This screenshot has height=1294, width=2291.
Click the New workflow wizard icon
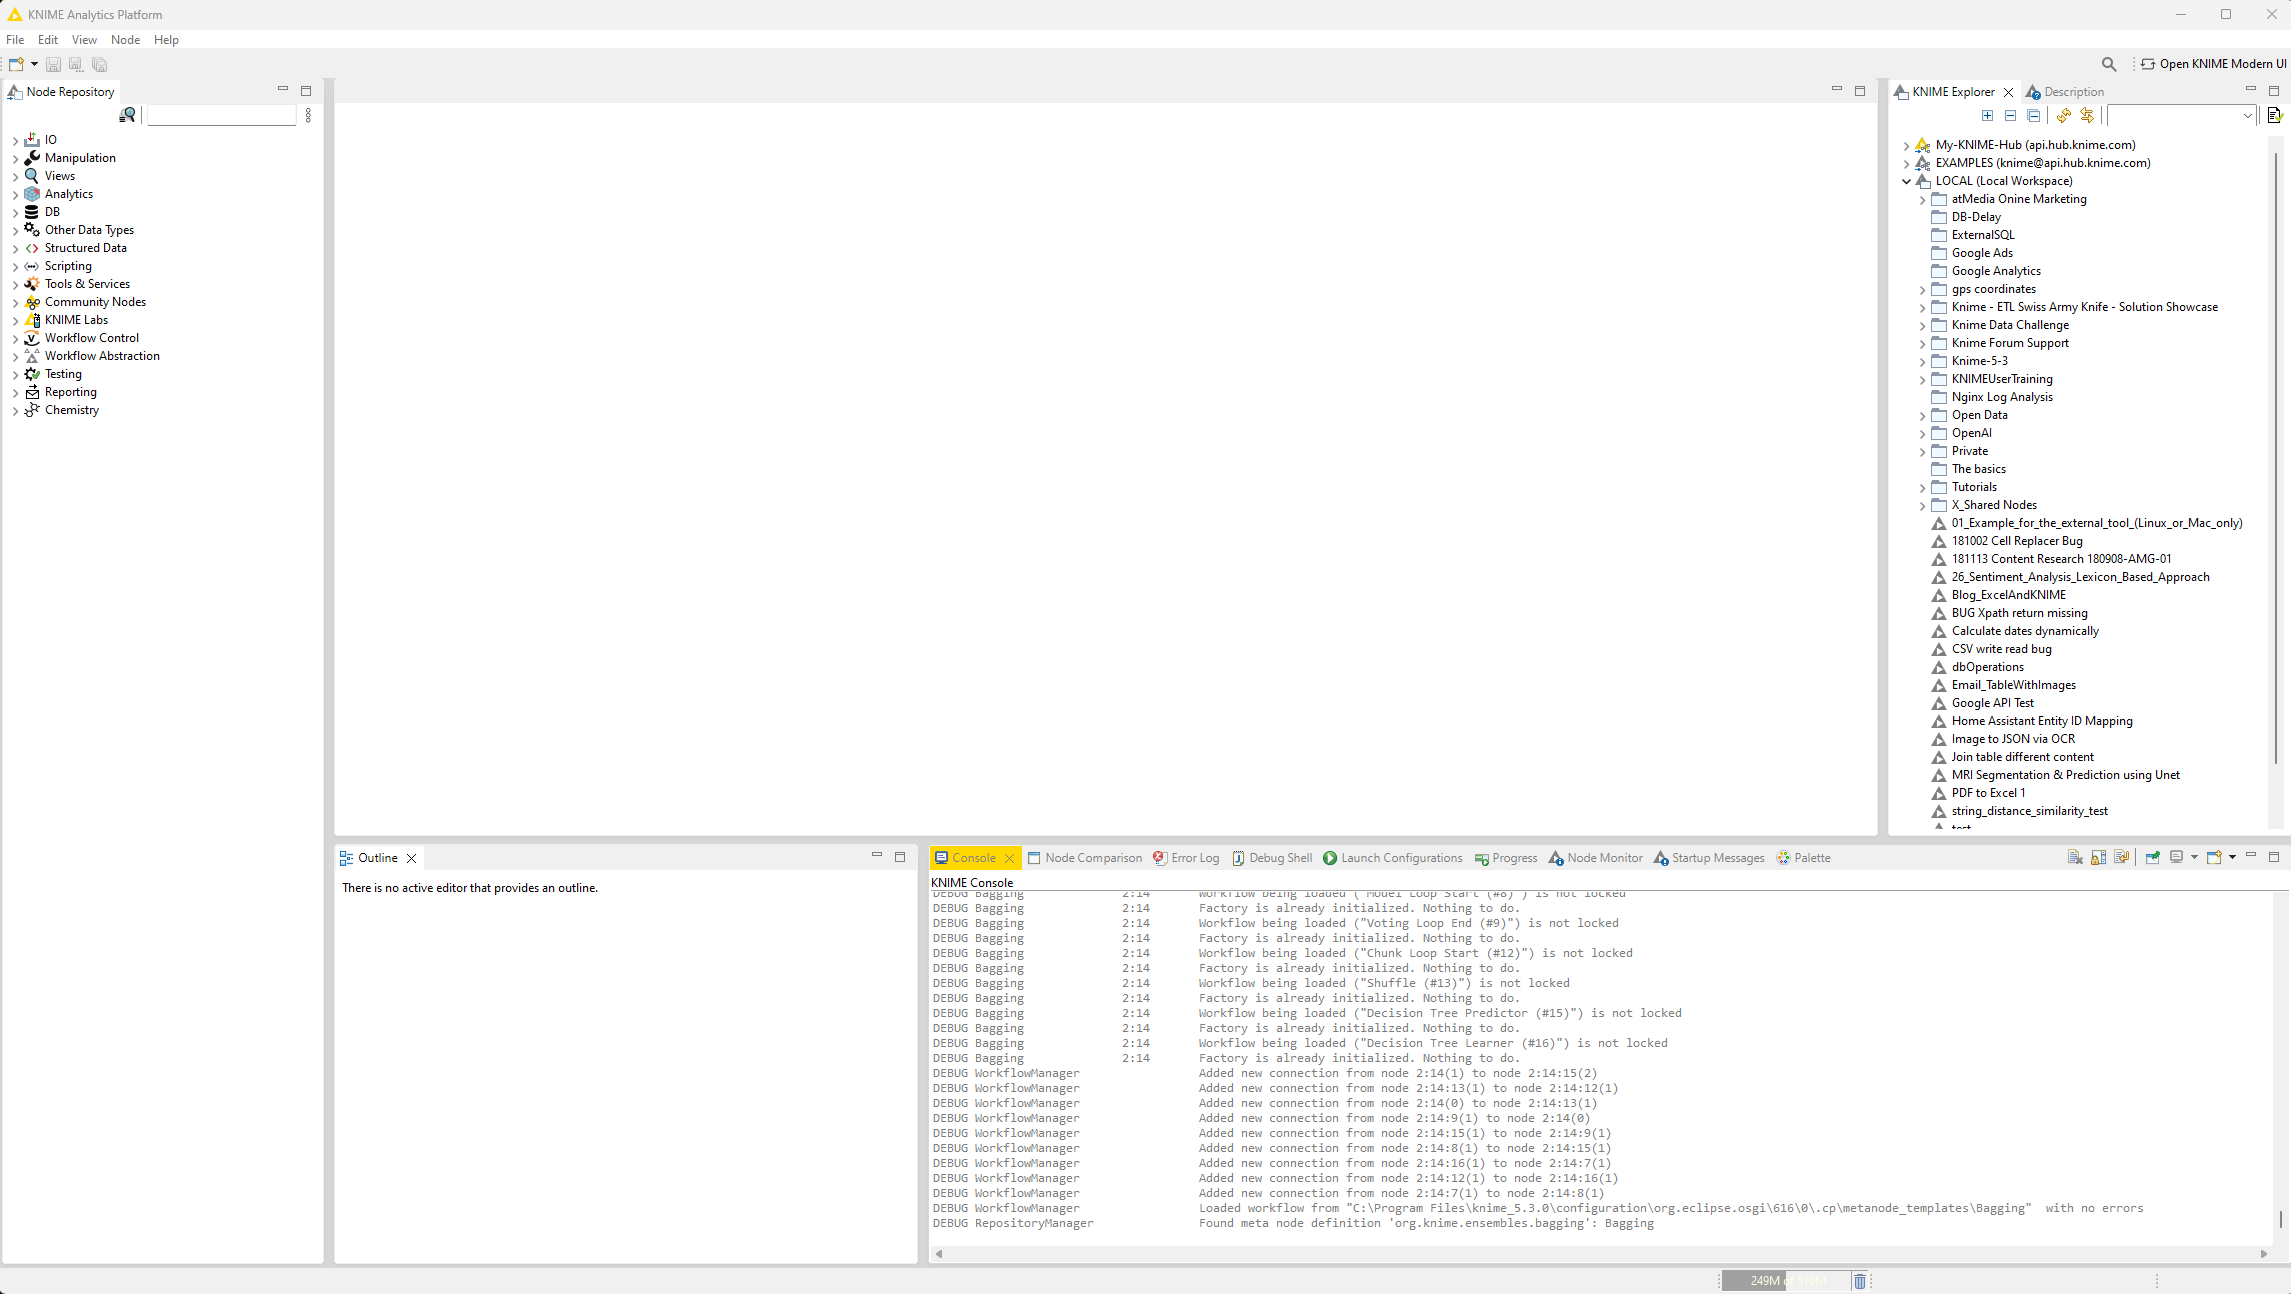(16, 64)
